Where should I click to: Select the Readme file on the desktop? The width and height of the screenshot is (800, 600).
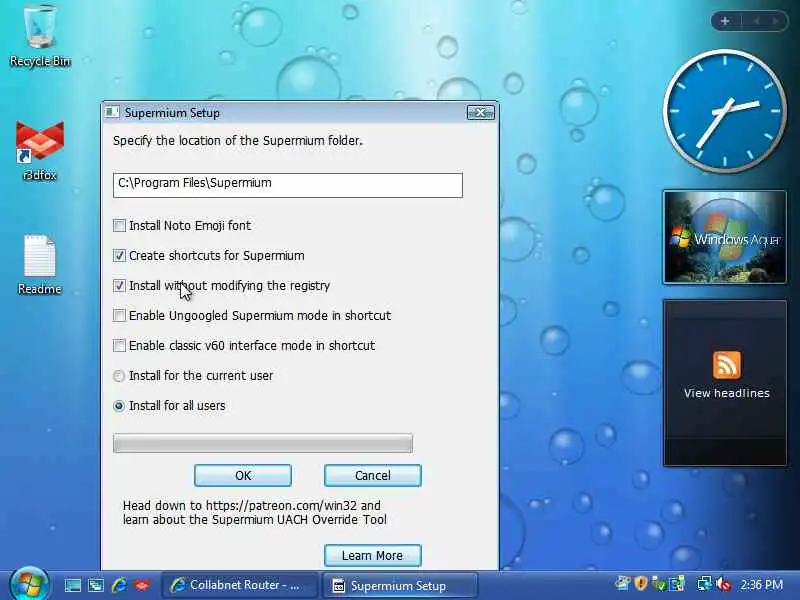pos(40,264)
